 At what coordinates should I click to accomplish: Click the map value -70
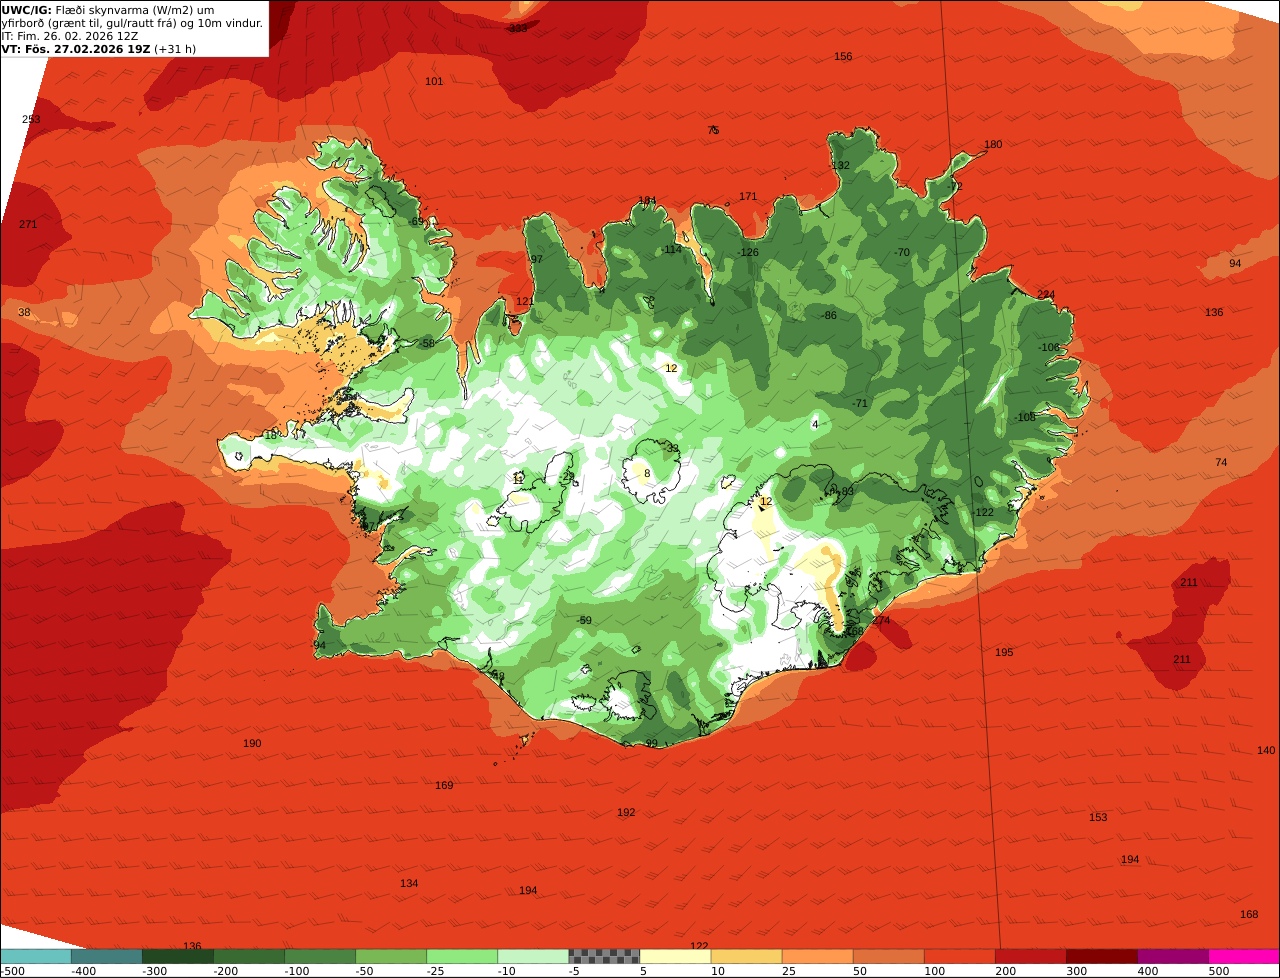coord(902,252)
